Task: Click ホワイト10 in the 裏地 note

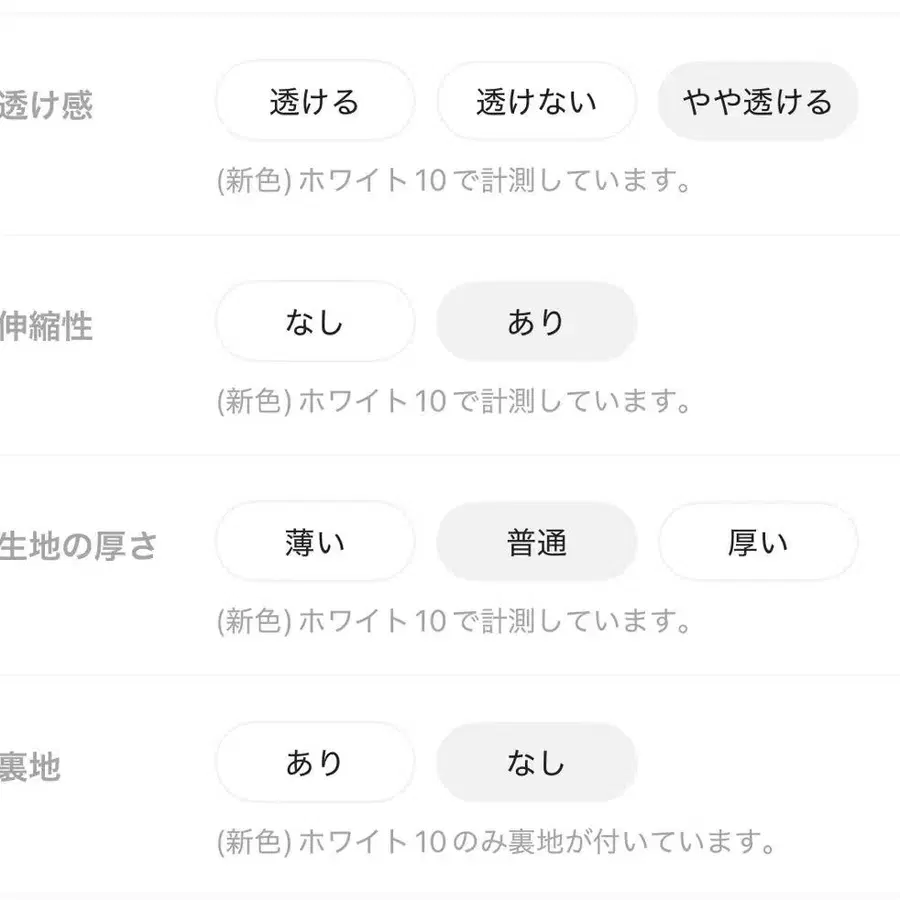Action: pos(372,843)
